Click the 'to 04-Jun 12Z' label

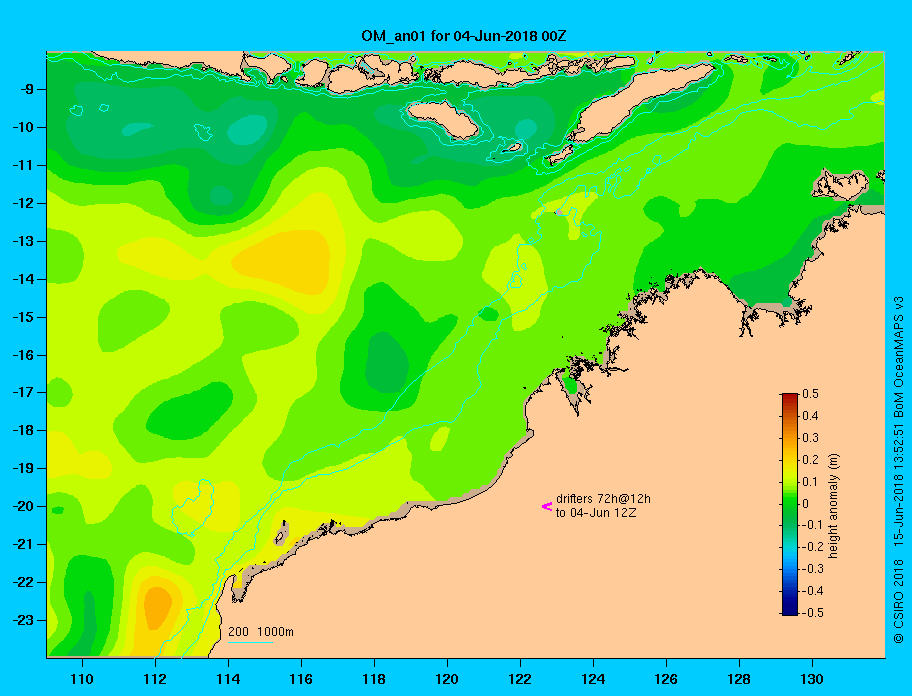tap(596, 513)
